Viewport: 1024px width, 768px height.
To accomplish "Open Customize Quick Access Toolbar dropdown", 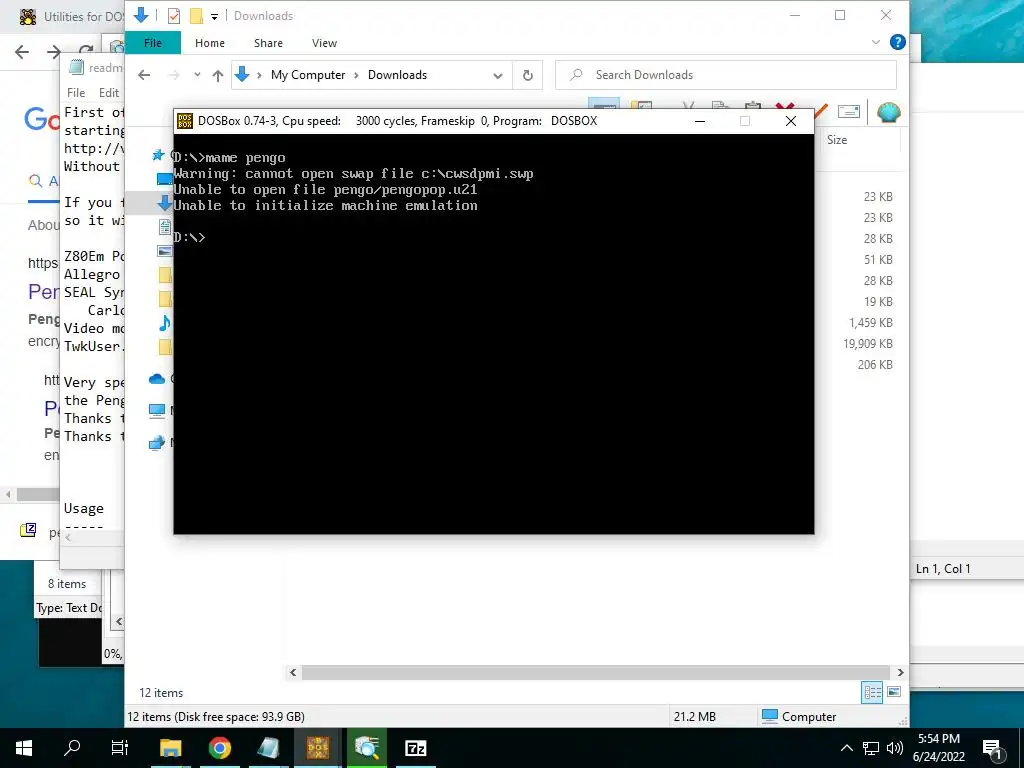I will coord(214,16).
